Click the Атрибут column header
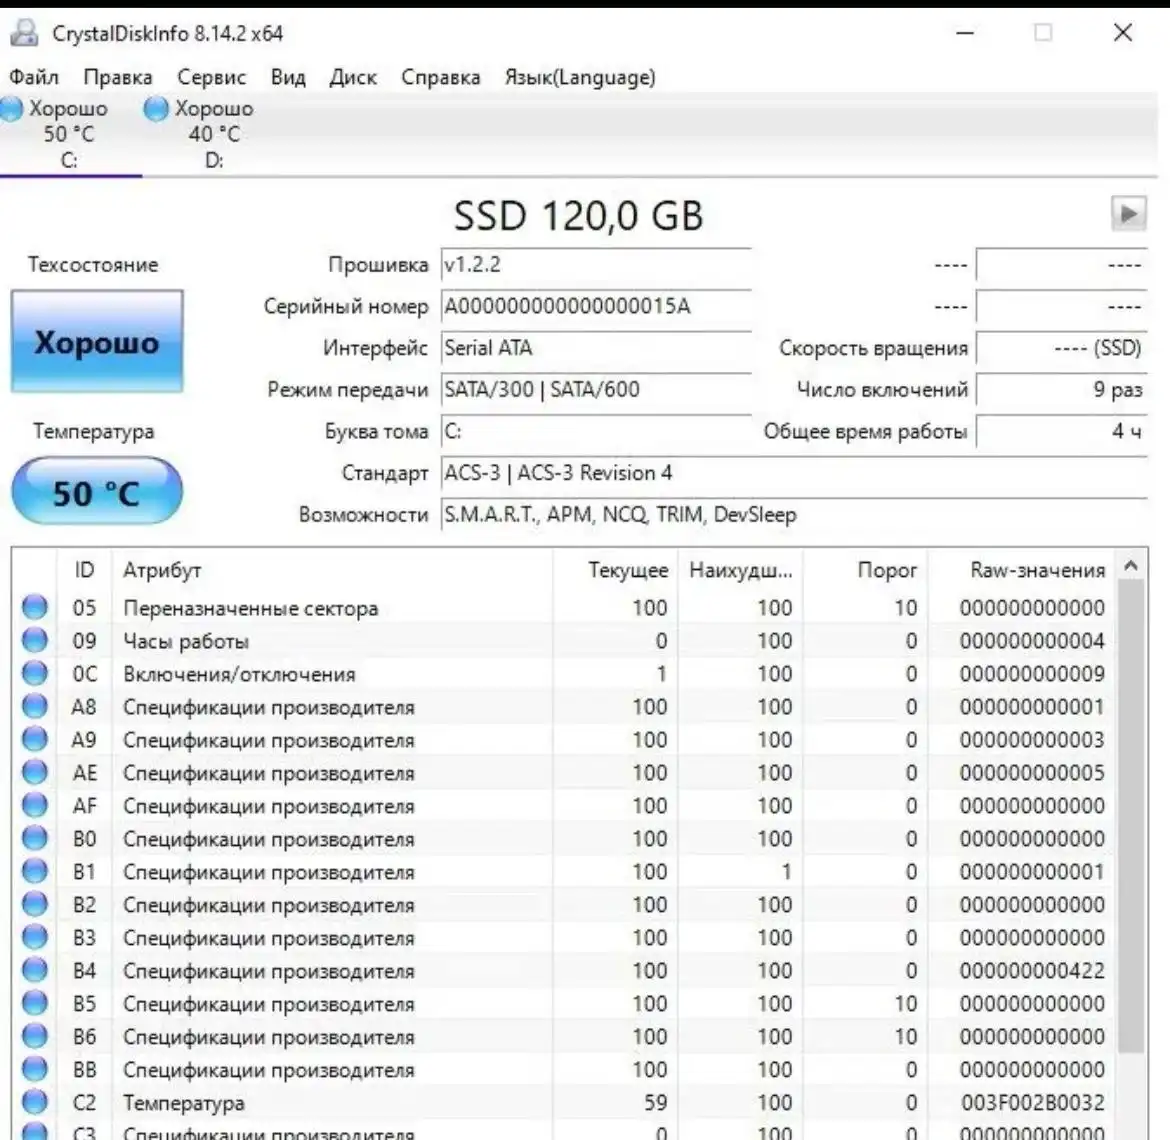The image size is (1170, 1140). pyautogui.click(x=162, y=570)
